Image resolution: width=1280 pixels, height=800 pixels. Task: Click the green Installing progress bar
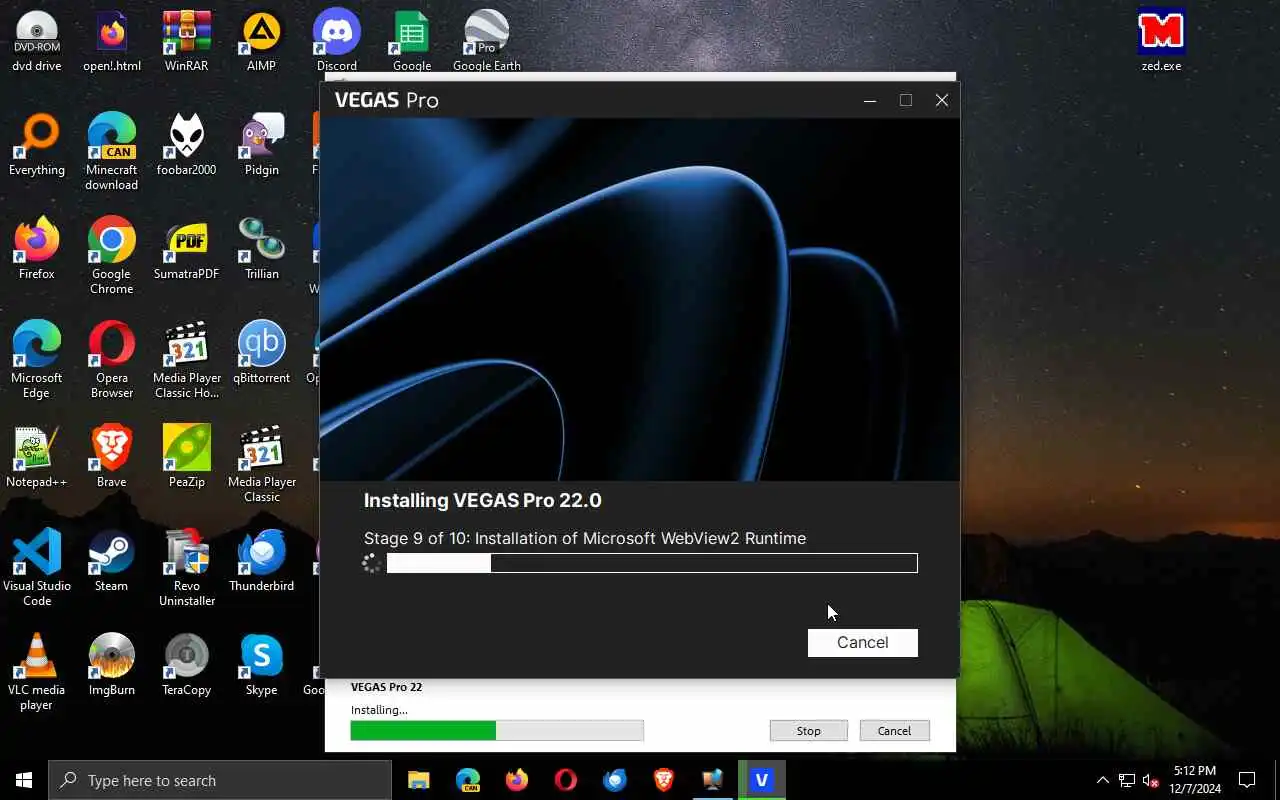pos(497,731)
